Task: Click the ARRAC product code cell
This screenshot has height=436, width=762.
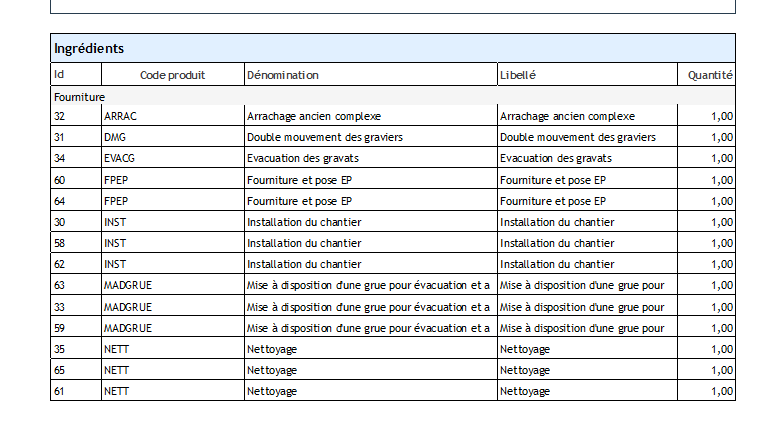Action: click(x=121, y=116)
